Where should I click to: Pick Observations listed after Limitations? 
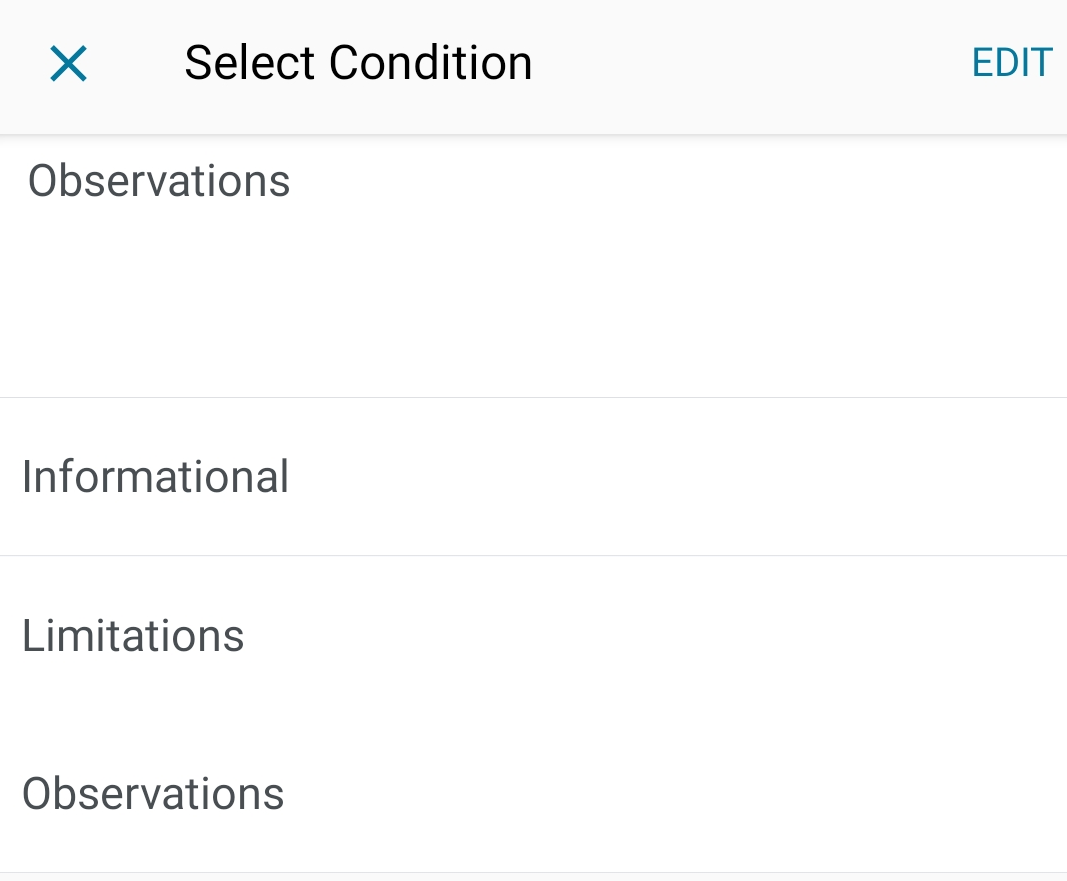coord(153,794)
